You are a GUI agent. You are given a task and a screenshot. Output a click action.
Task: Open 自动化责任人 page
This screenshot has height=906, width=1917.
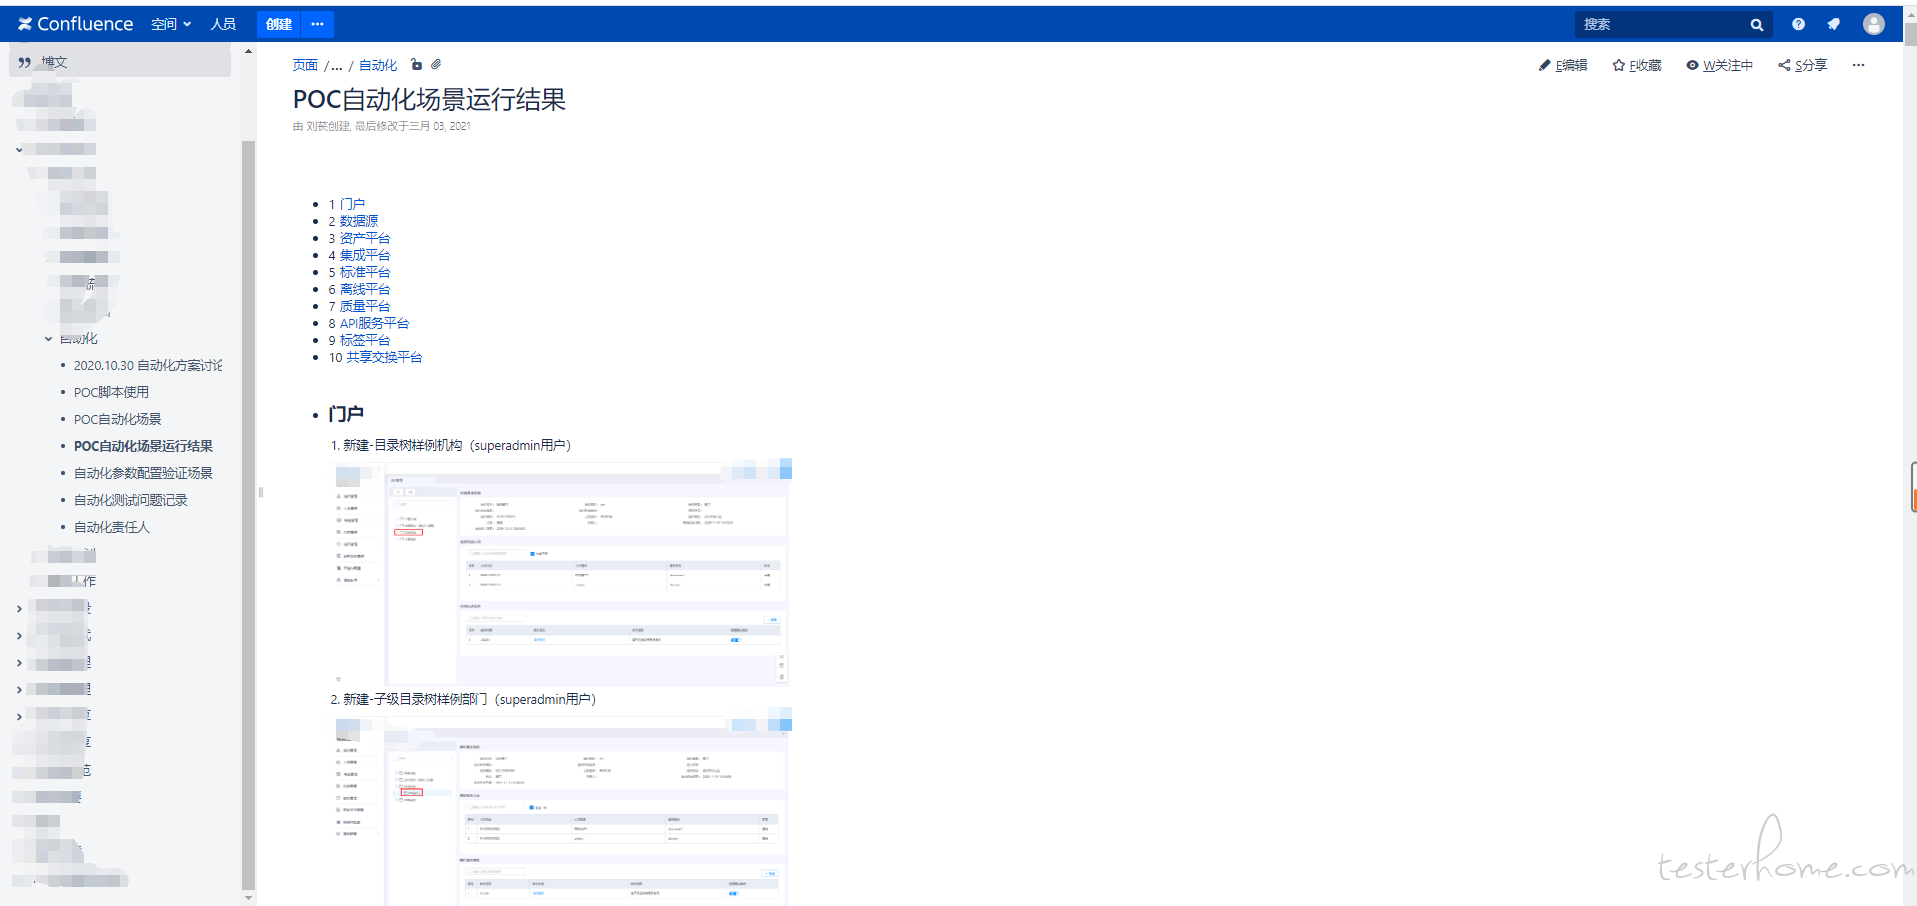111,527
